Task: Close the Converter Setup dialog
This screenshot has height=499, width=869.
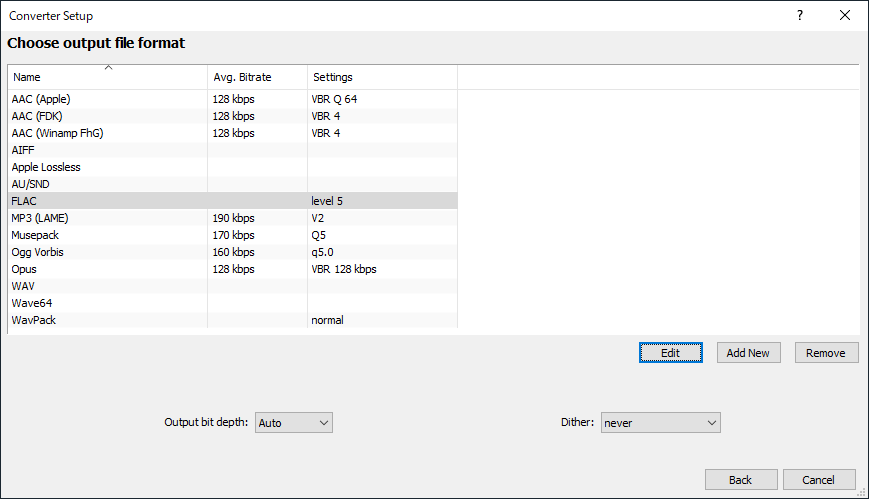Action: [x=845, y=15]
